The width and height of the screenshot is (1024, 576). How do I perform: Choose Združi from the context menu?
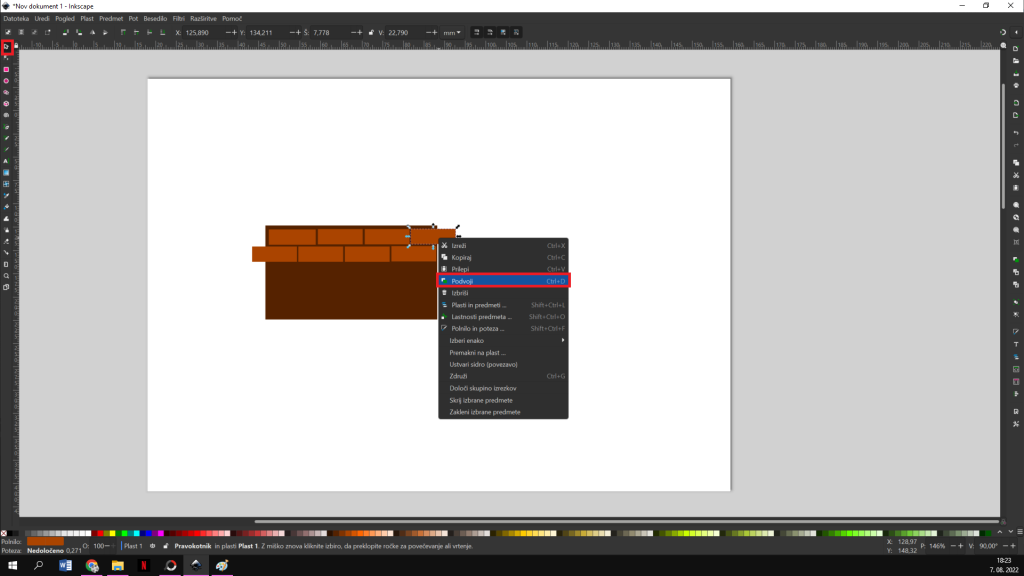pos(503,376)
